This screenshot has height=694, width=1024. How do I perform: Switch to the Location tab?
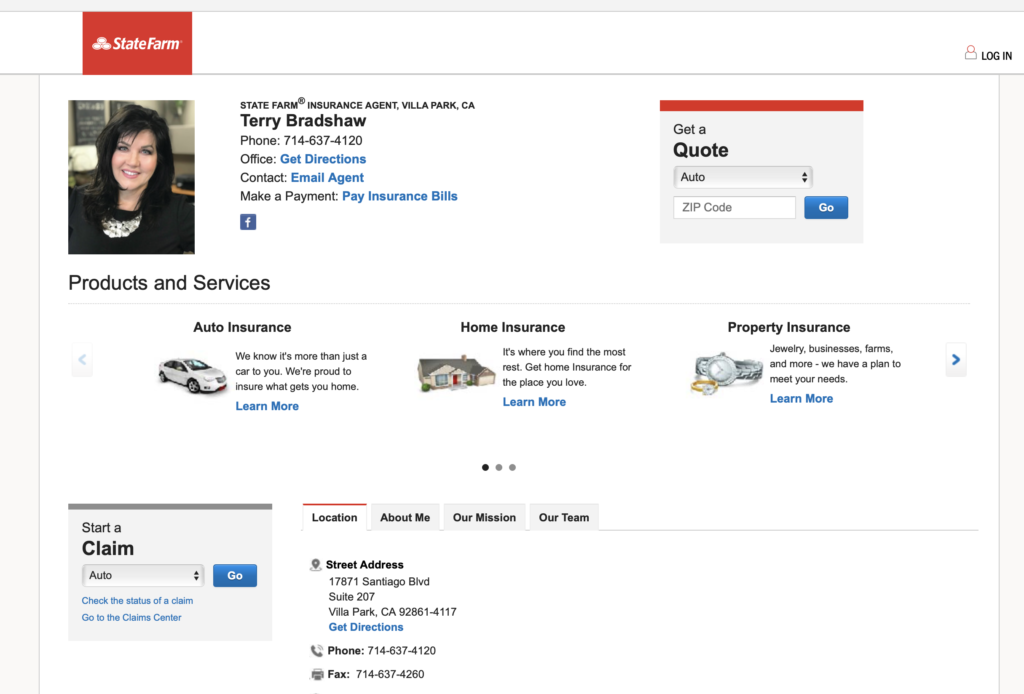(x=334, y=518)
